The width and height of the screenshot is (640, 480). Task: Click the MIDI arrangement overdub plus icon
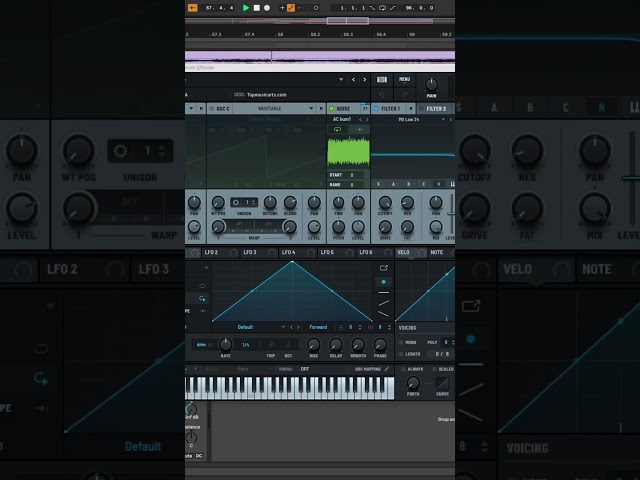[282, 8]
